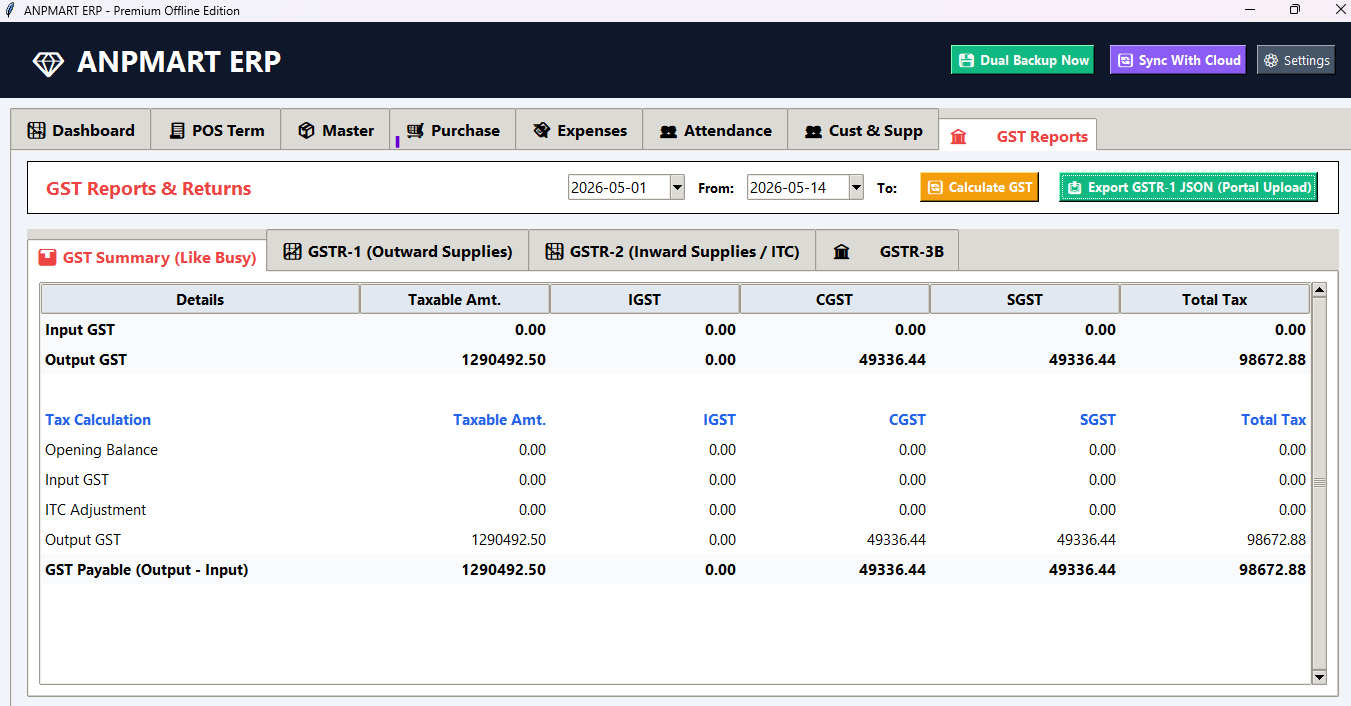The height and width of the screenshot is (706, 1351).
Task: Click the Sync With Cloud button
Action: click(1178, 60)
